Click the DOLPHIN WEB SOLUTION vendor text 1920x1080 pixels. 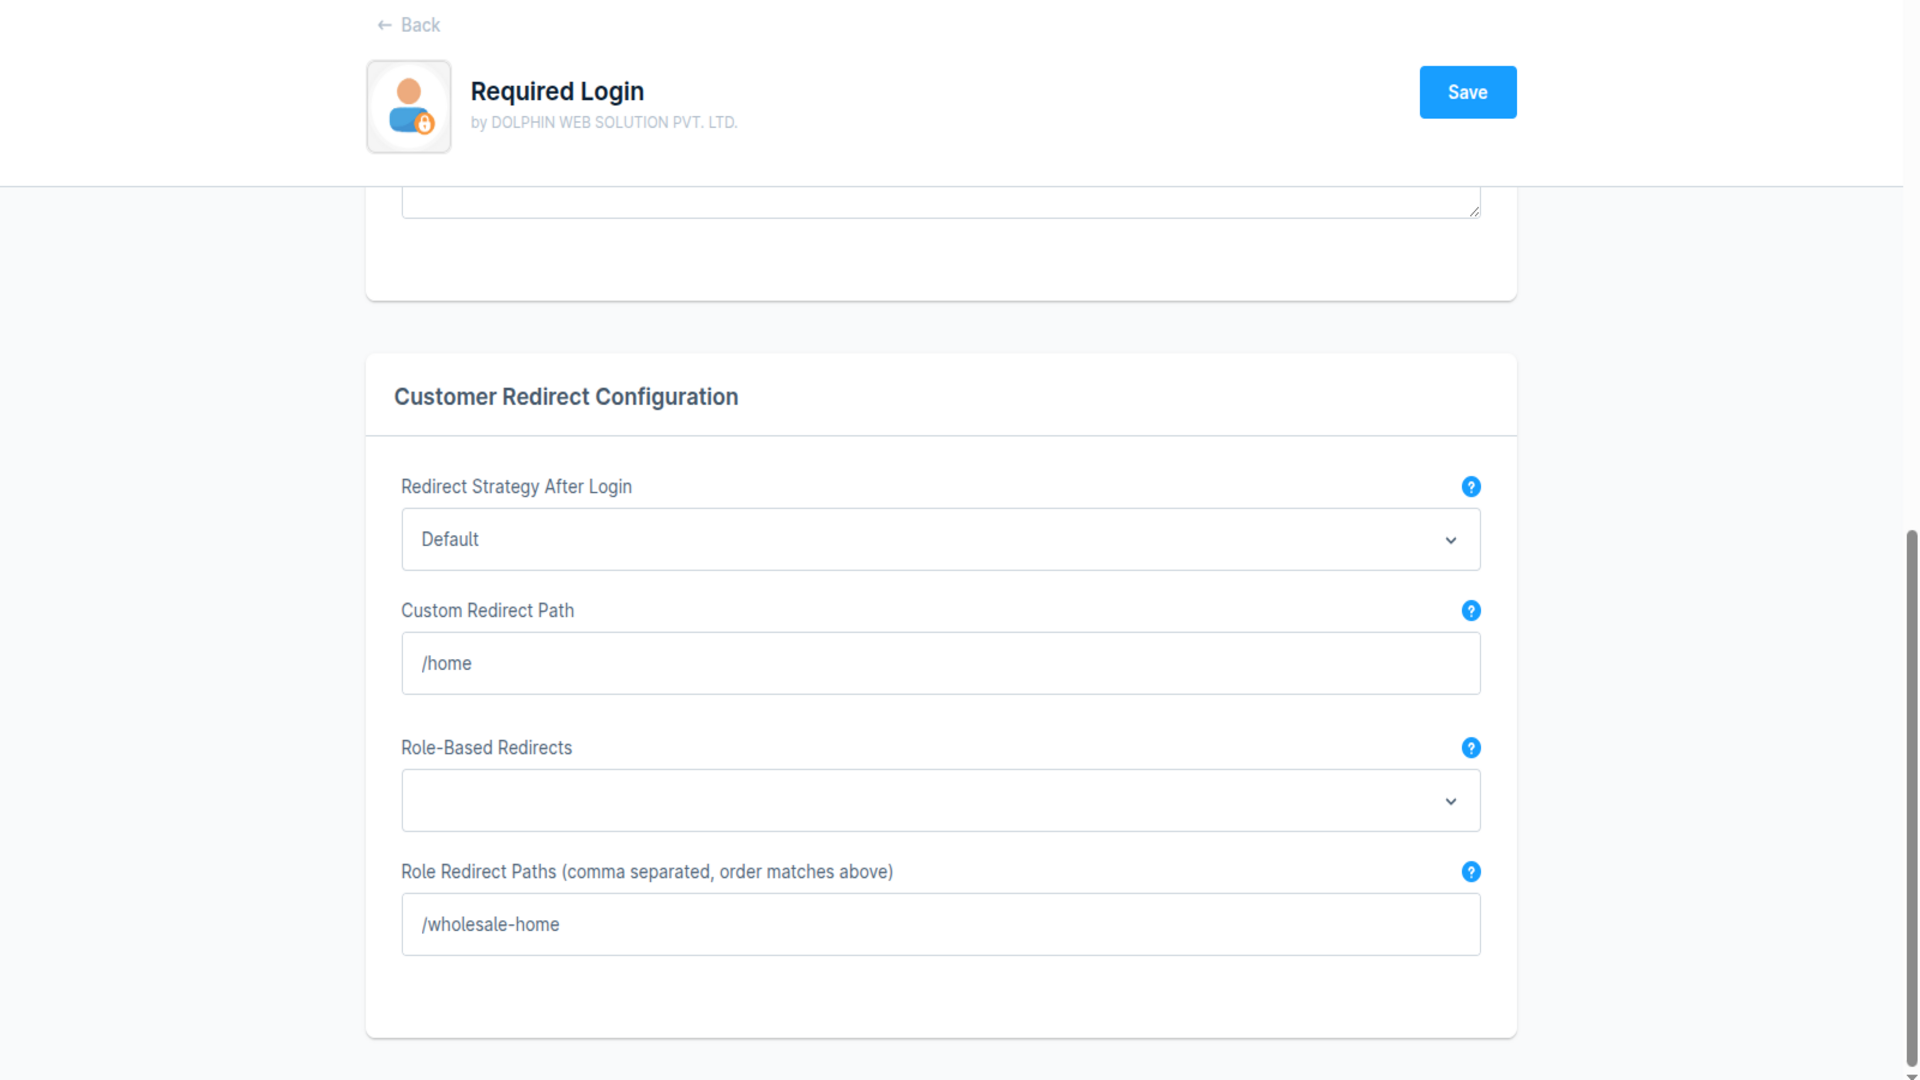(604, 122)
